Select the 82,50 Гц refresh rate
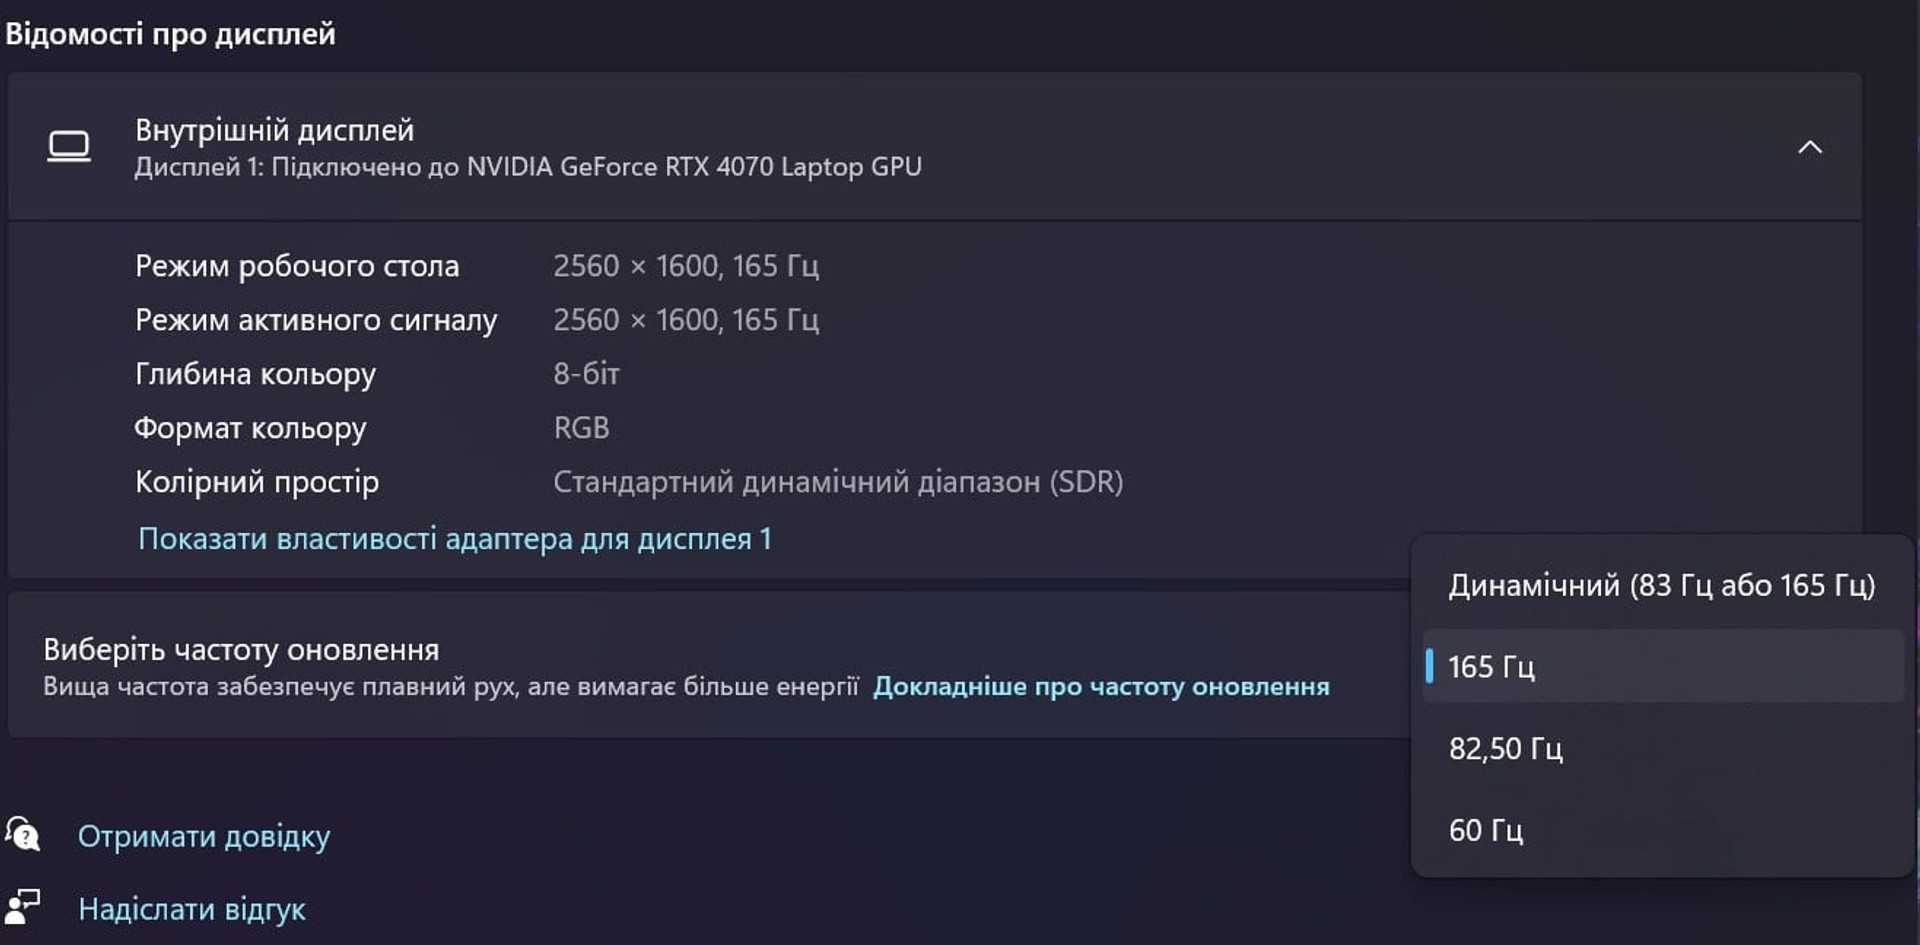 [x=1663, y=748]
